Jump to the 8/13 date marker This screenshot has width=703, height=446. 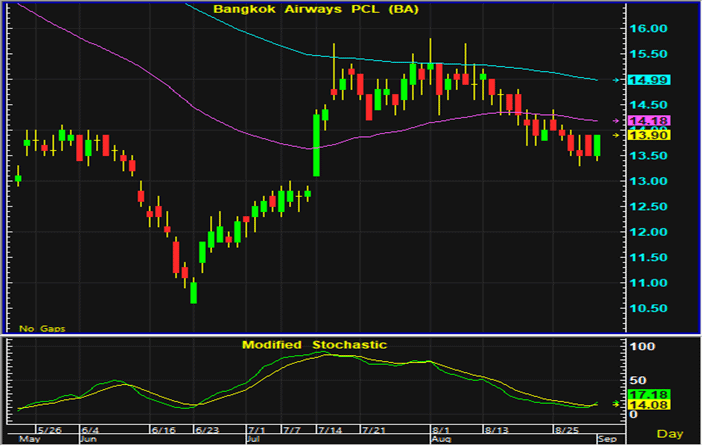click(x=497, y=429)
